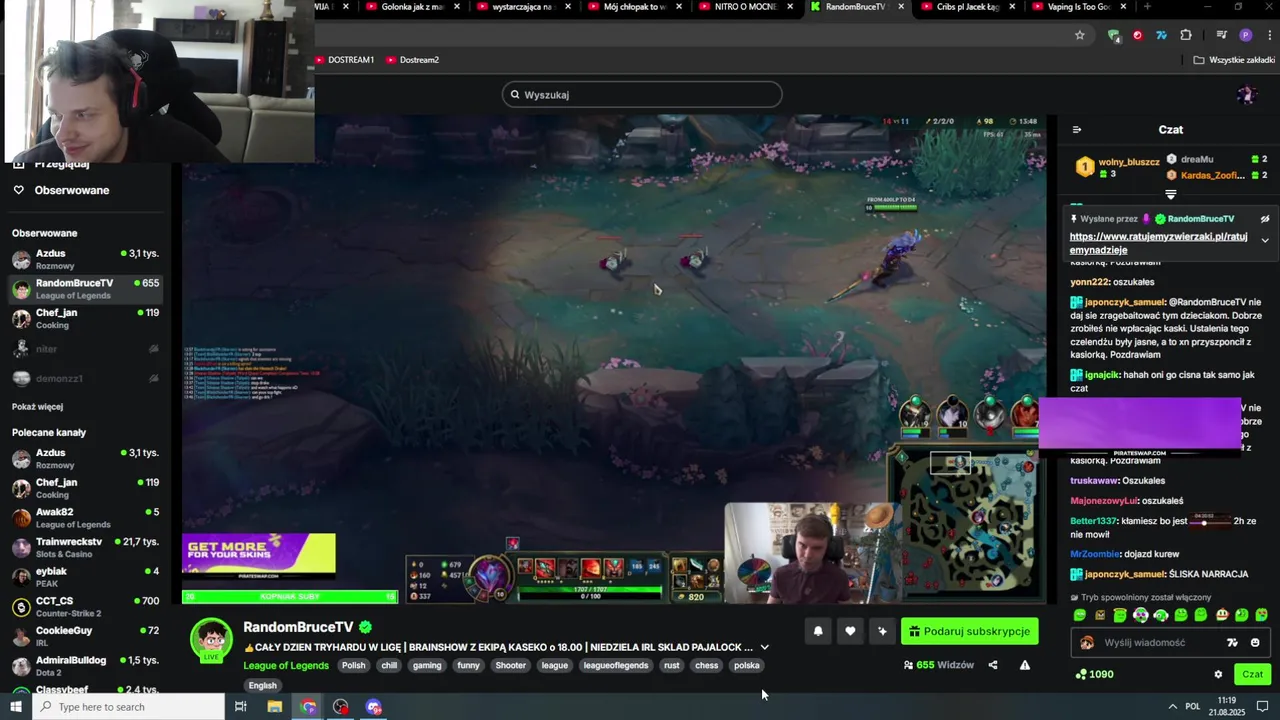Click POL language indicator in tray
The height and width of the screenshot is (720, 1280).
[1193, 707]
